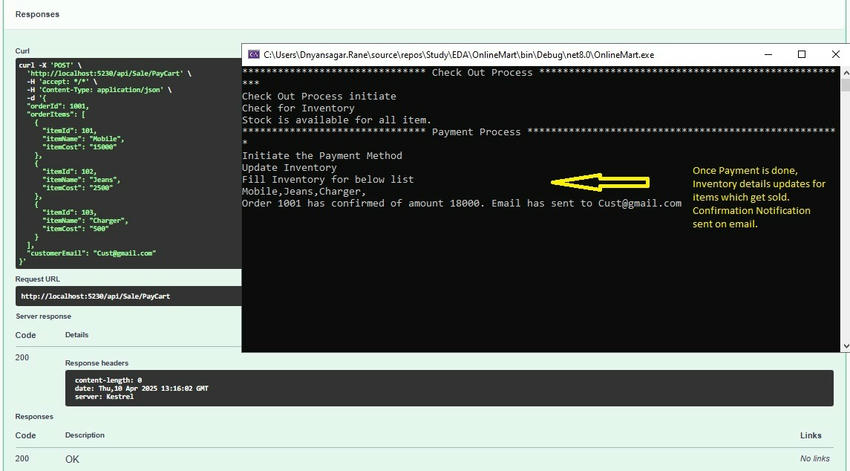Click the 'date: Thu,10 Apr 2025' header line

(141, 389)
